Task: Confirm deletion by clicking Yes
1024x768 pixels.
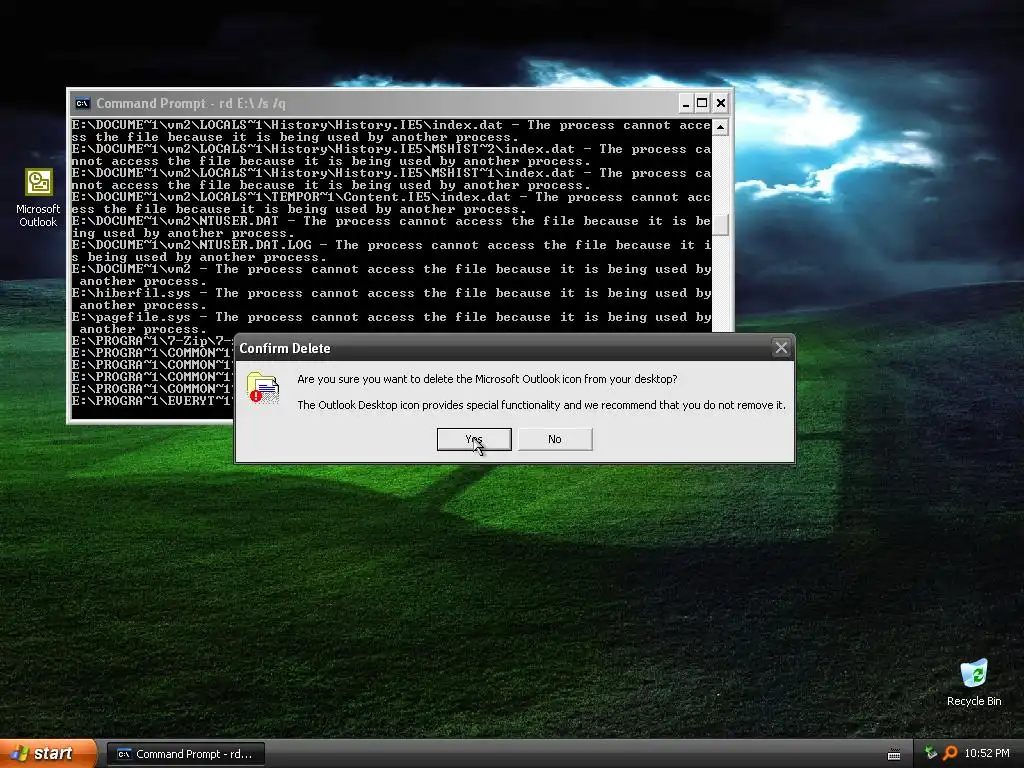Action: click(473, 440)
